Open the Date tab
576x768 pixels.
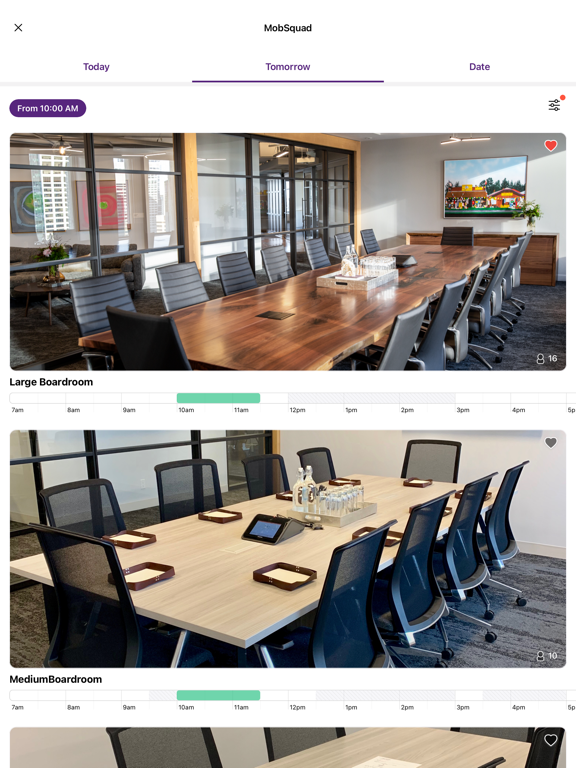pos(480,67)
